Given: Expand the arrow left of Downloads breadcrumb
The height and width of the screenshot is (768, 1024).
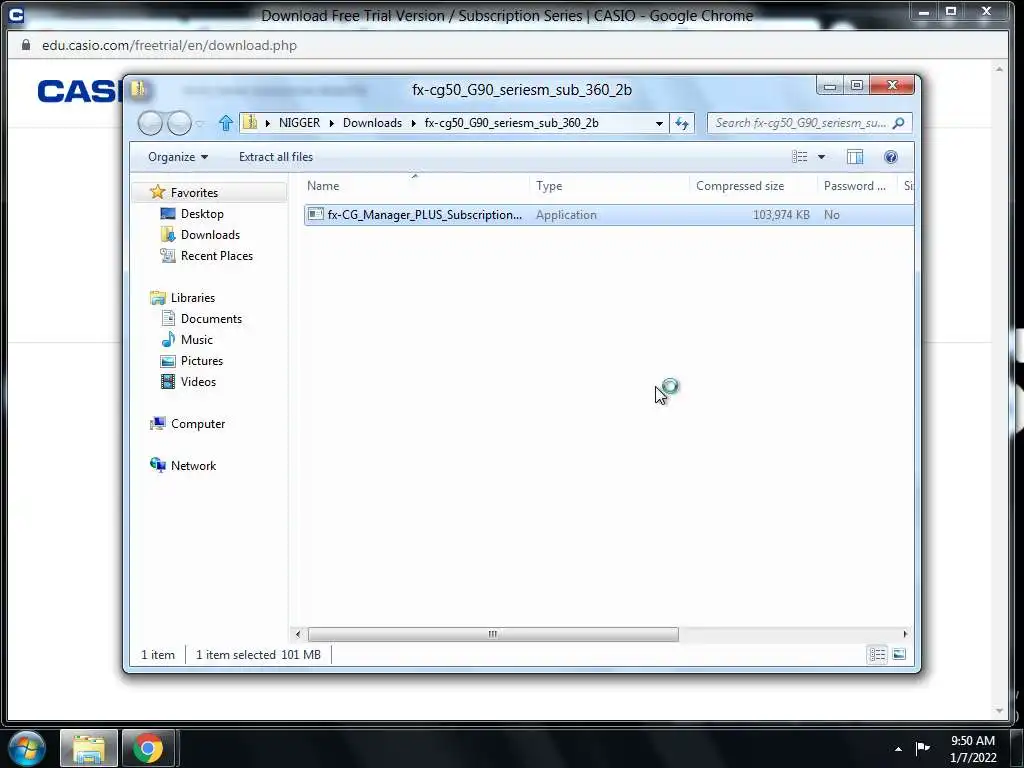Looking at the screenshot, I should click(x=332, y=123).
